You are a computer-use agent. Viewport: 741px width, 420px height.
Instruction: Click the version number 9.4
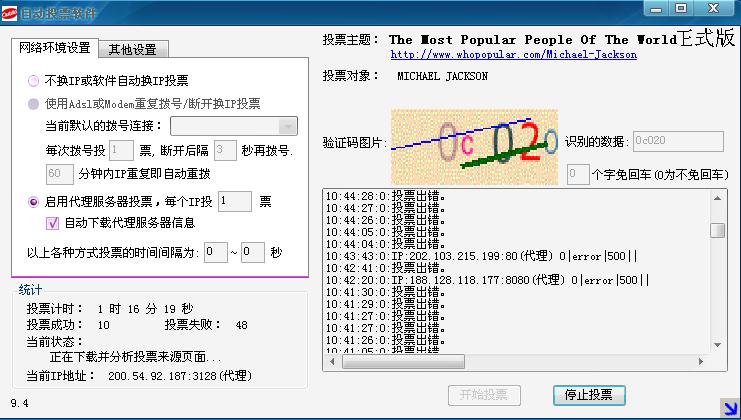tap(19, 403)
